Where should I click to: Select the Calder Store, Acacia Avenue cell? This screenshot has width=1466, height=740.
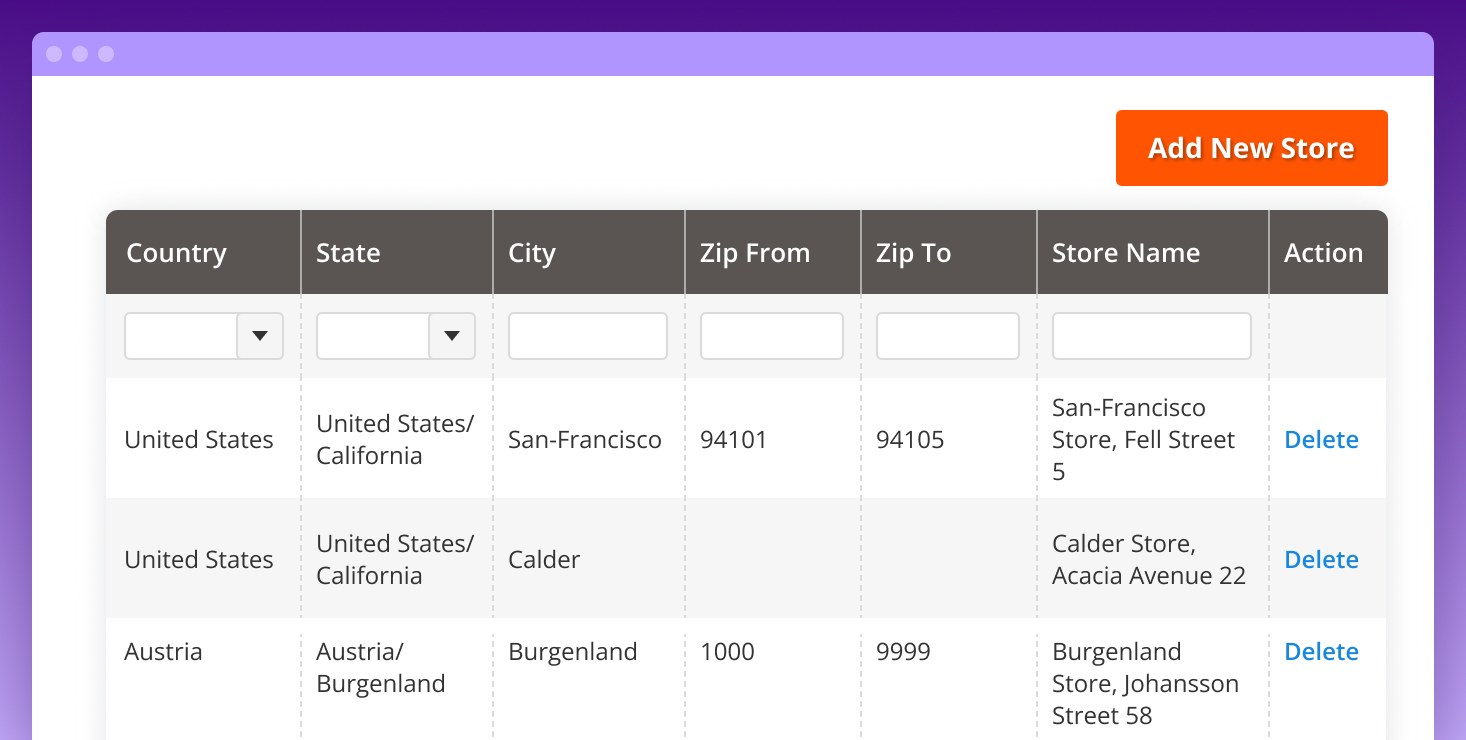point(1148,560)
